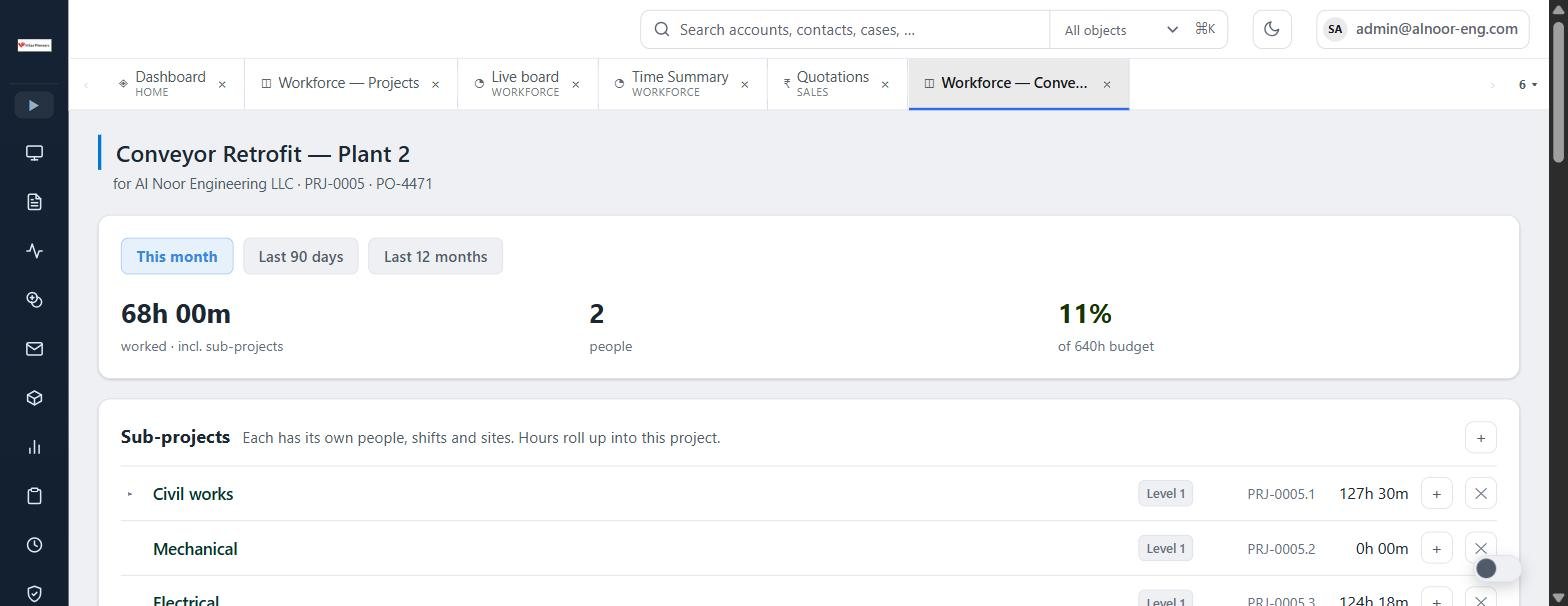Viewport: 1568px width, 606px height.
Task: Click the 68h 00m worked total
Action: pyautogui.click(x=176, y=314)
